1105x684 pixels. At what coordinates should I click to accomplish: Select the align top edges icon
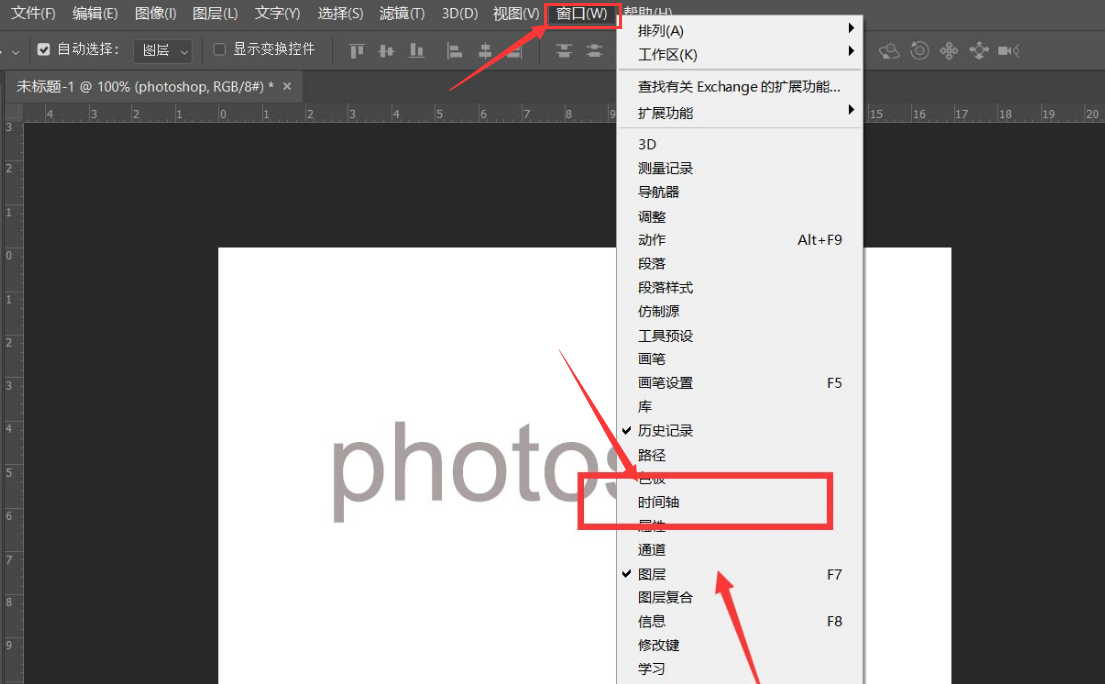pyautogui.click(x=356, y=50)
